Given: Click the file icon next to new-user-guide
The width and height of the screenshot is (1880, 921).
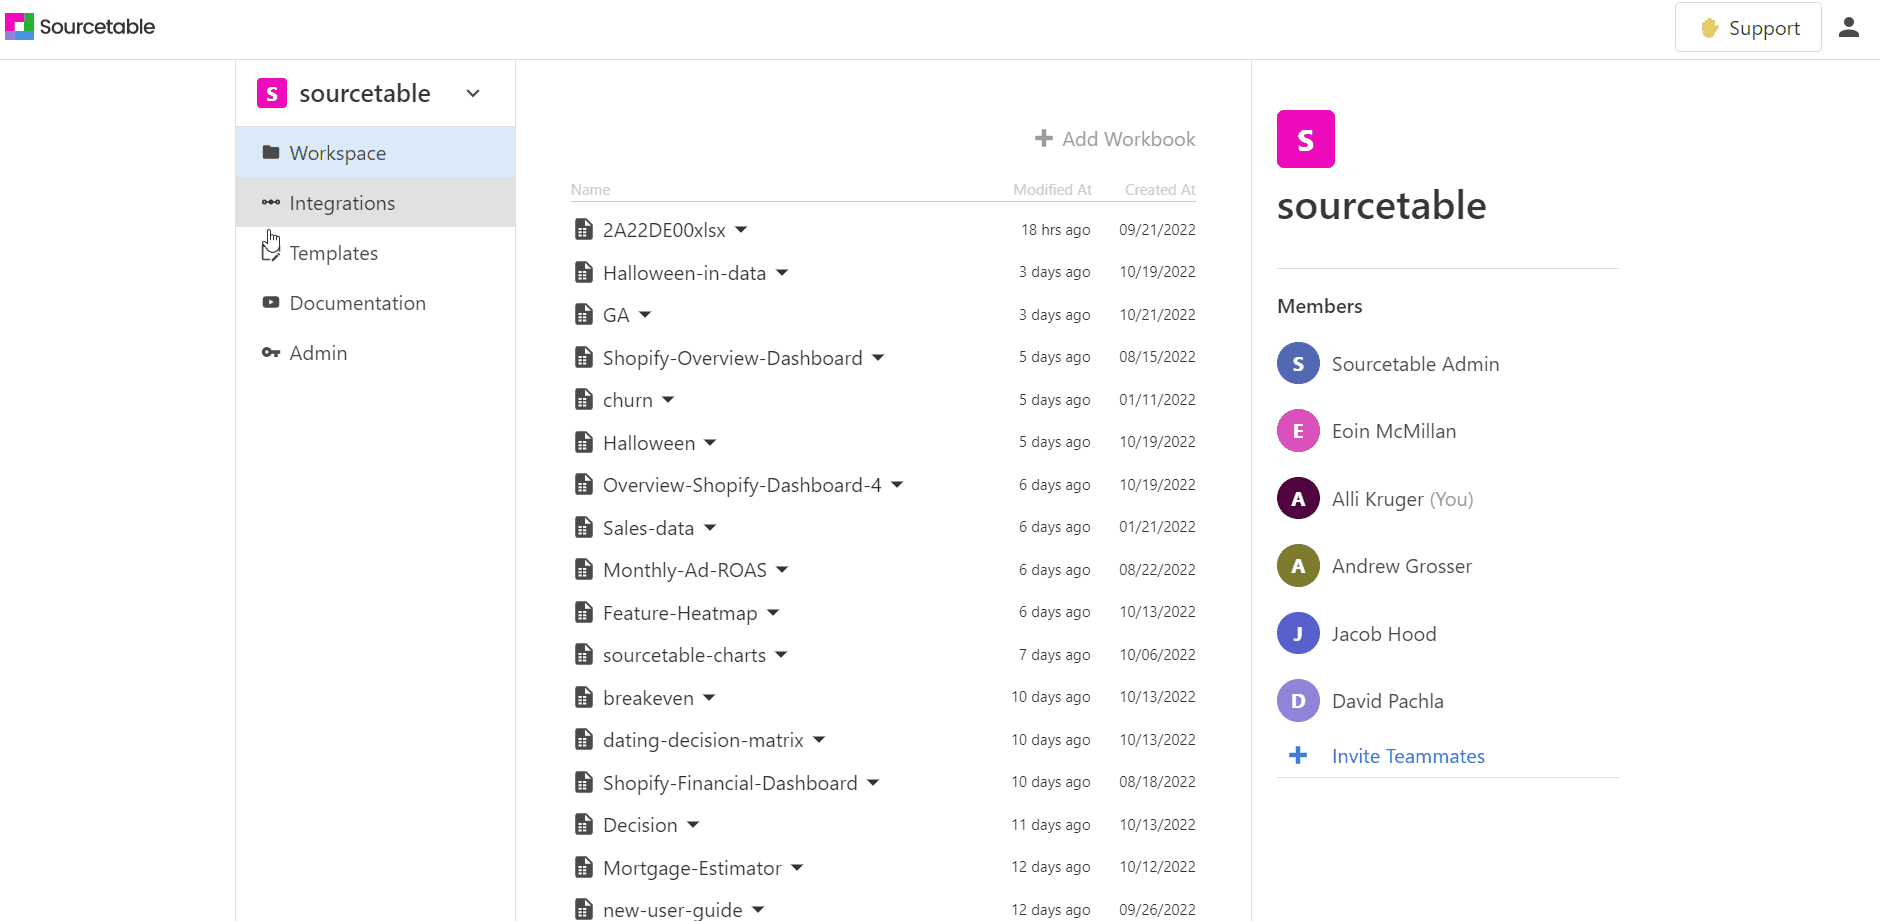Looking at the screenshot, I should pyautogui.click(x=584, y=909).
